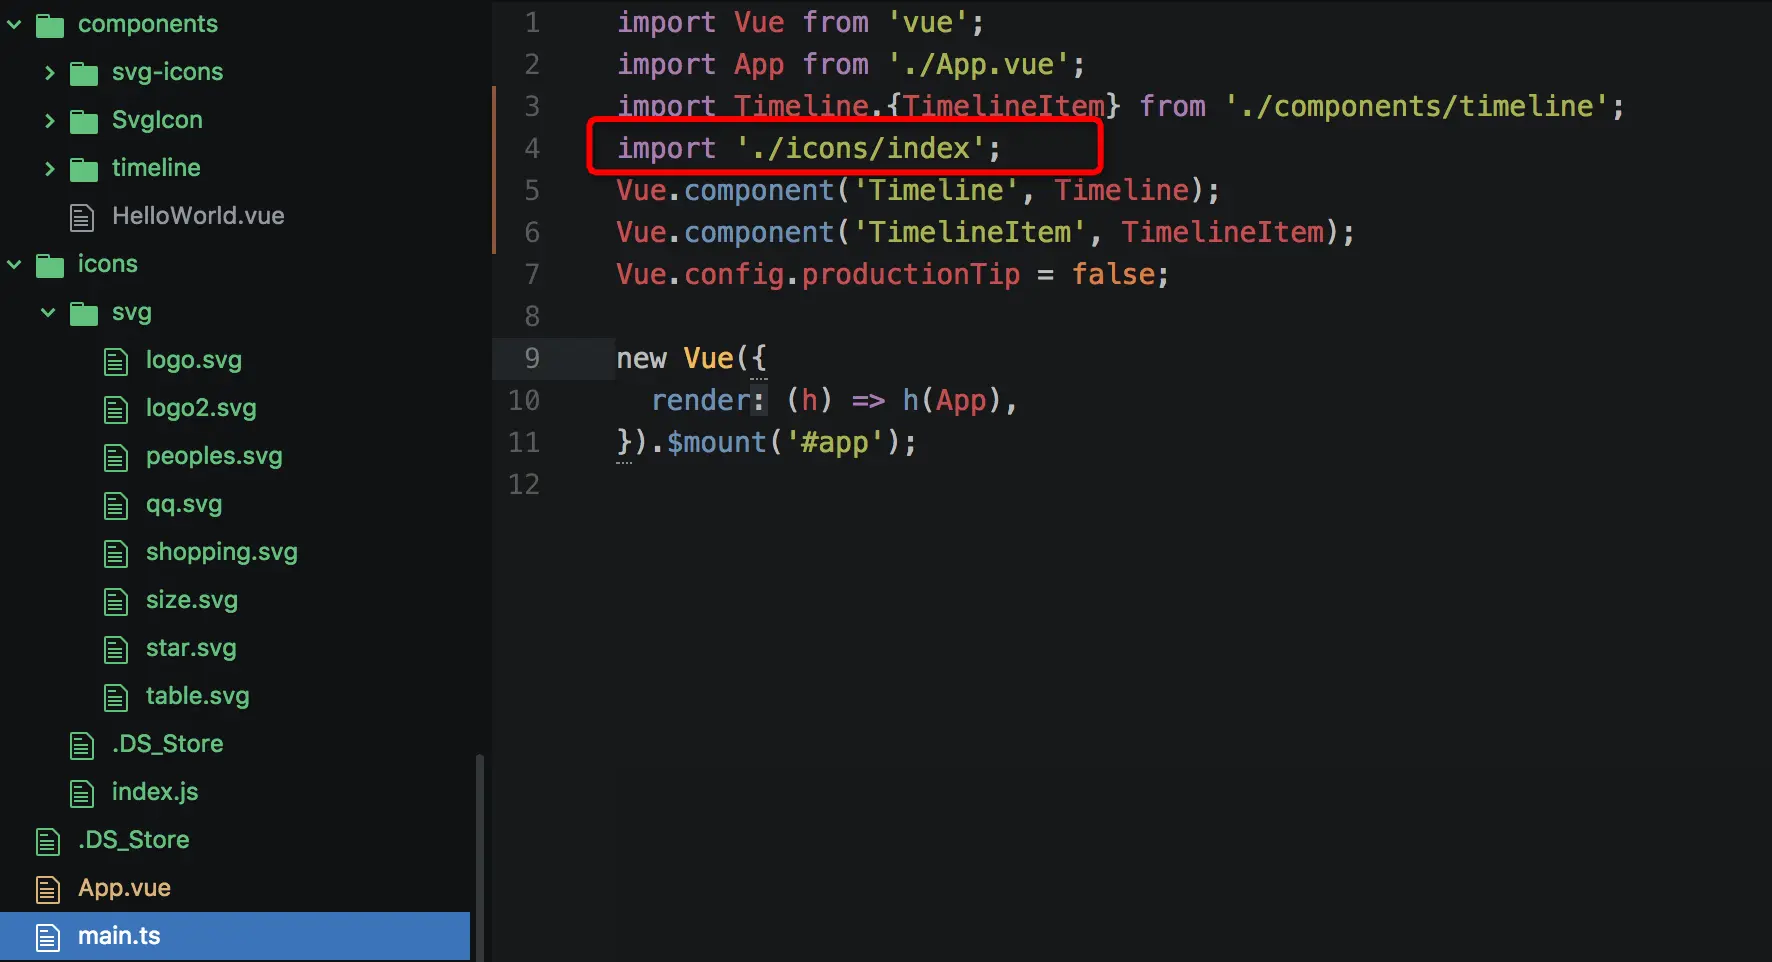Viewport: 1772px width, 962px height.
Task: Click the main.ts file icon
Action: tap(48, 937)
